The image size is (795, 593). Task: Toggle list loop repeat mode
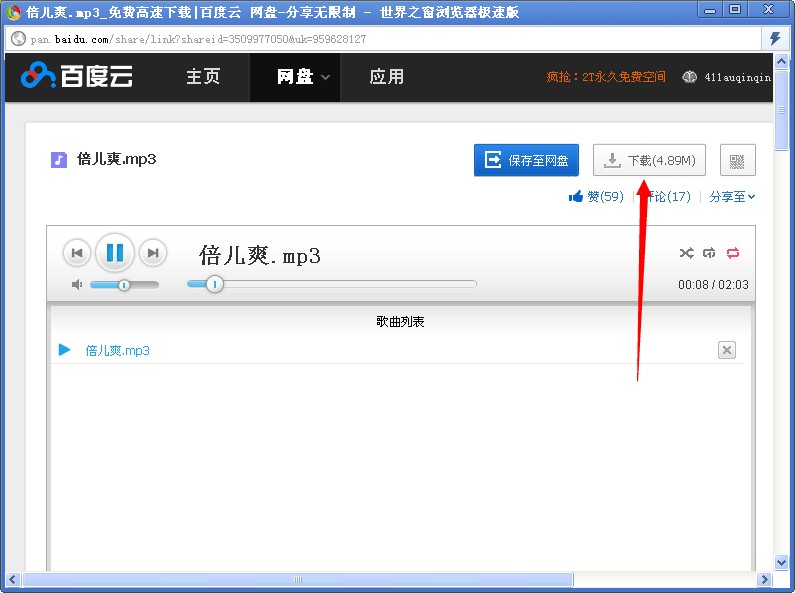pos(733,252)
